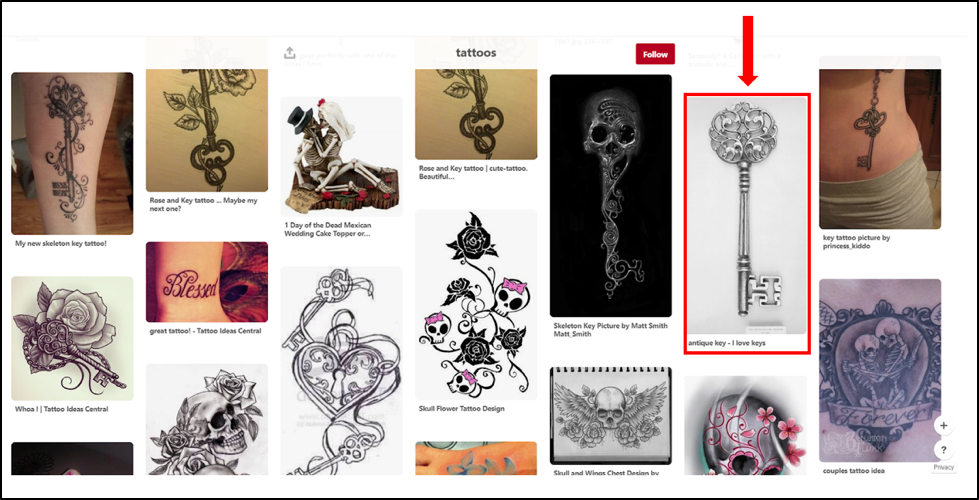Click the share upload icon

coord(289,53)
